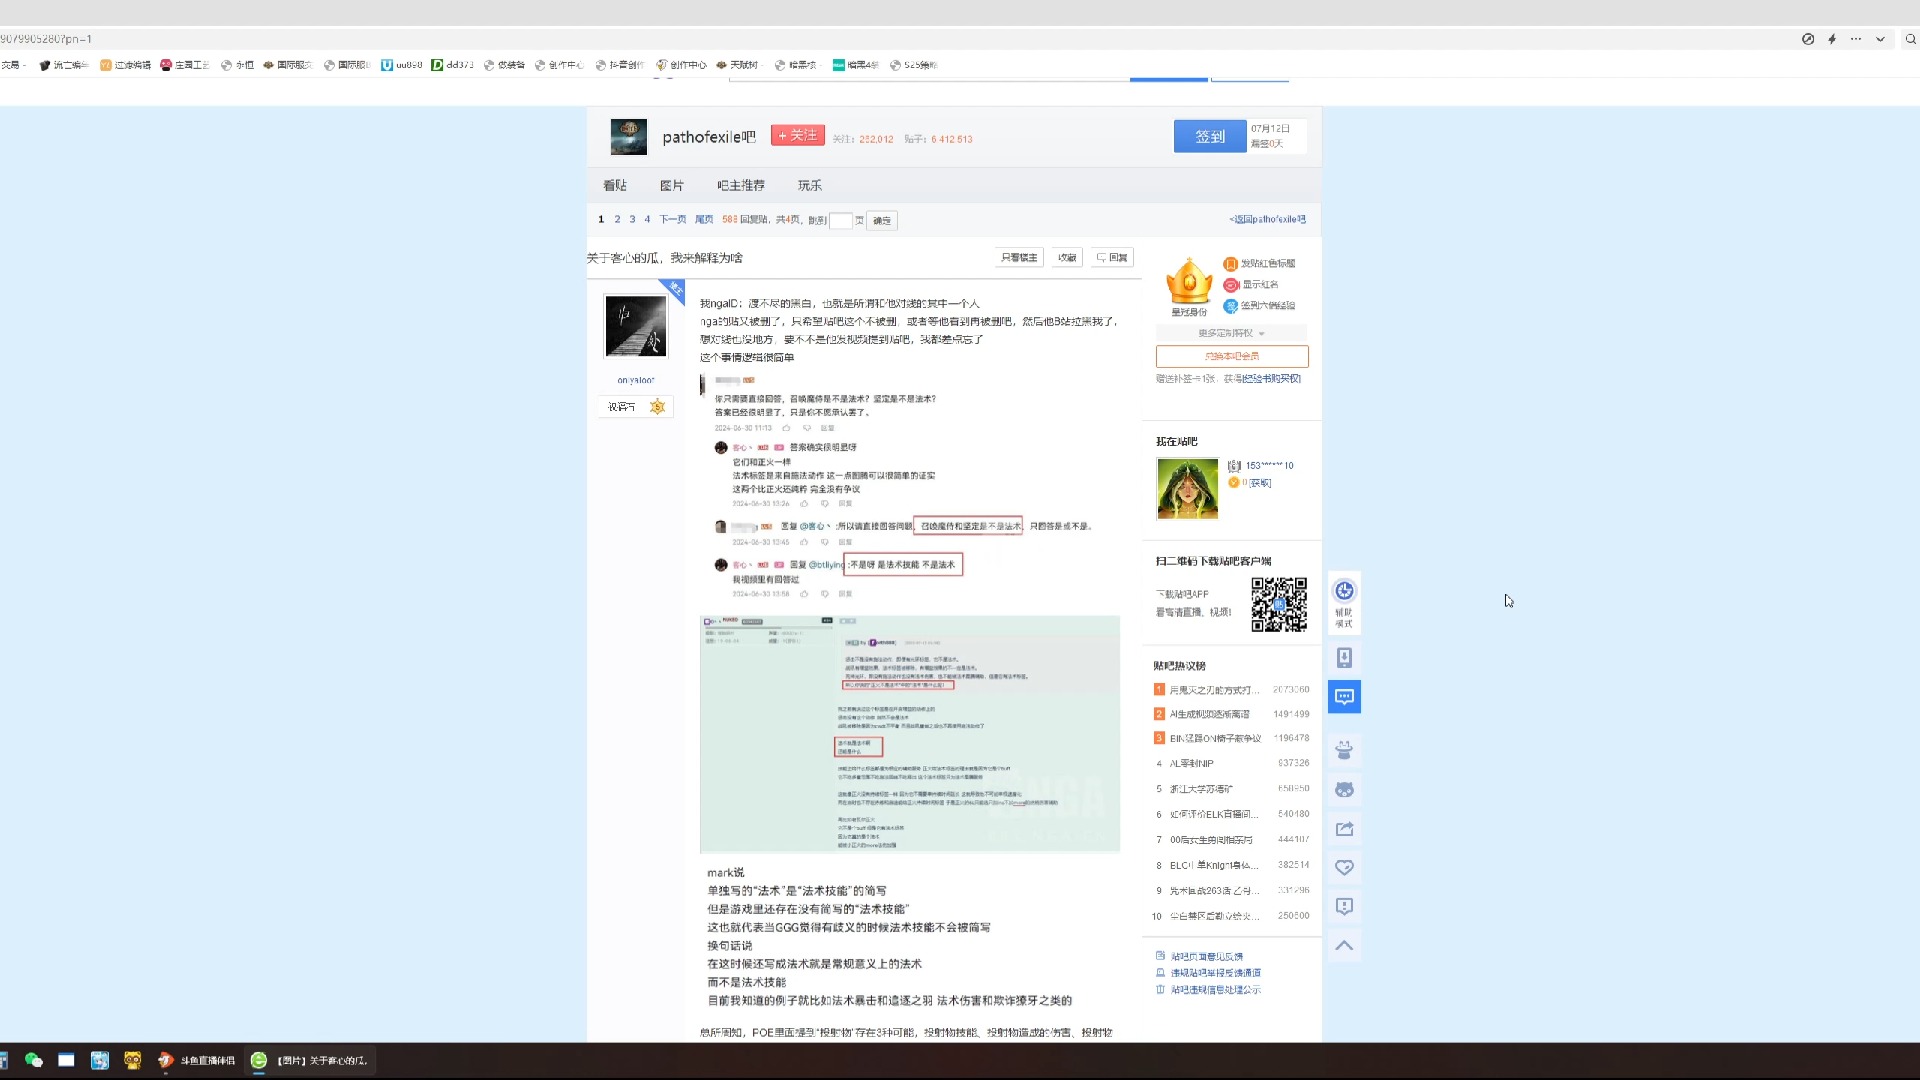The width and height of the screenshot is (1920, 1080).
Task: Click the back-to-top chevron icon
Action: coord(1344,946)
